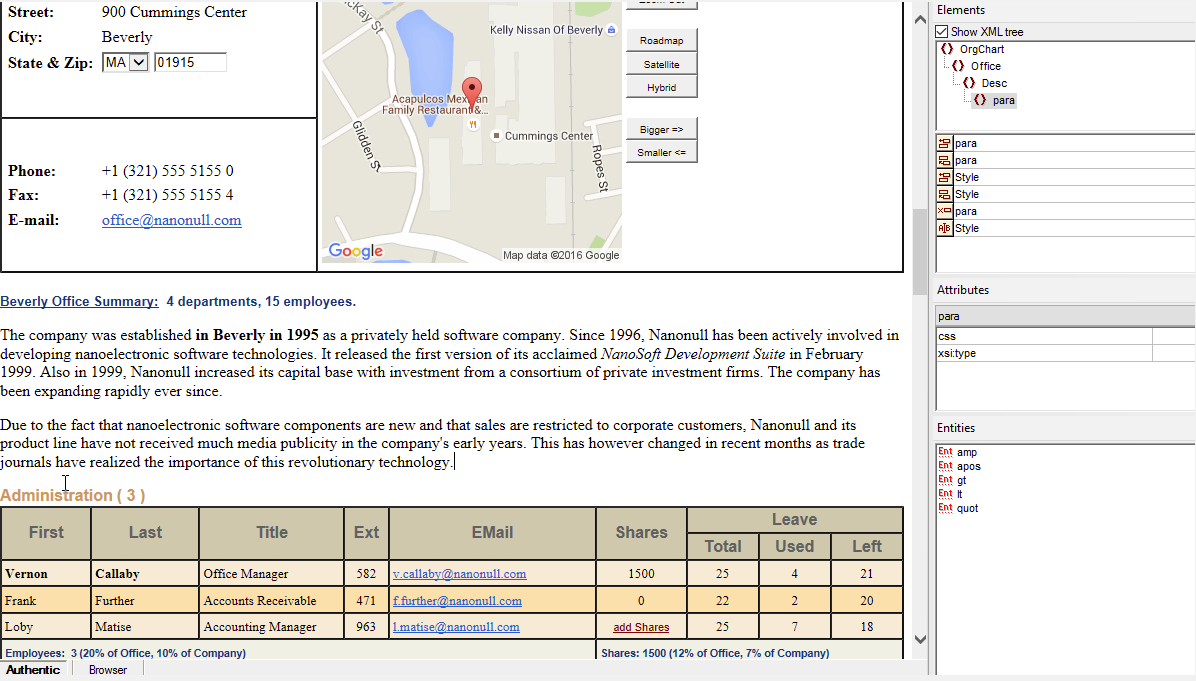The height and width of the screenshot is (681, 1196).
Task: Click the Leave column header
Action: point(795,519)
